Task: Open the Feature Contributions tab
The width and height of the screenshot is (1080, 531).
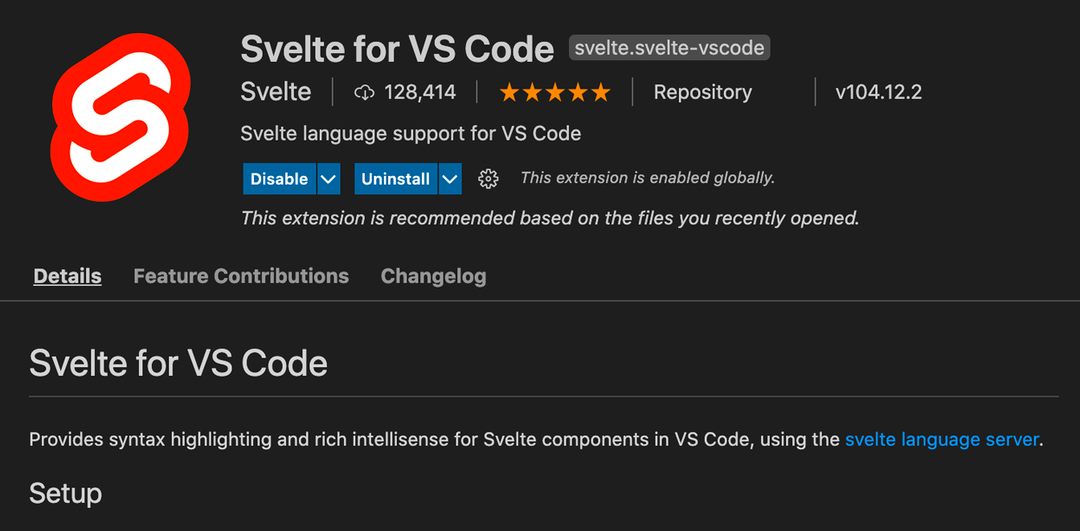Action: [x=241, y=276]
